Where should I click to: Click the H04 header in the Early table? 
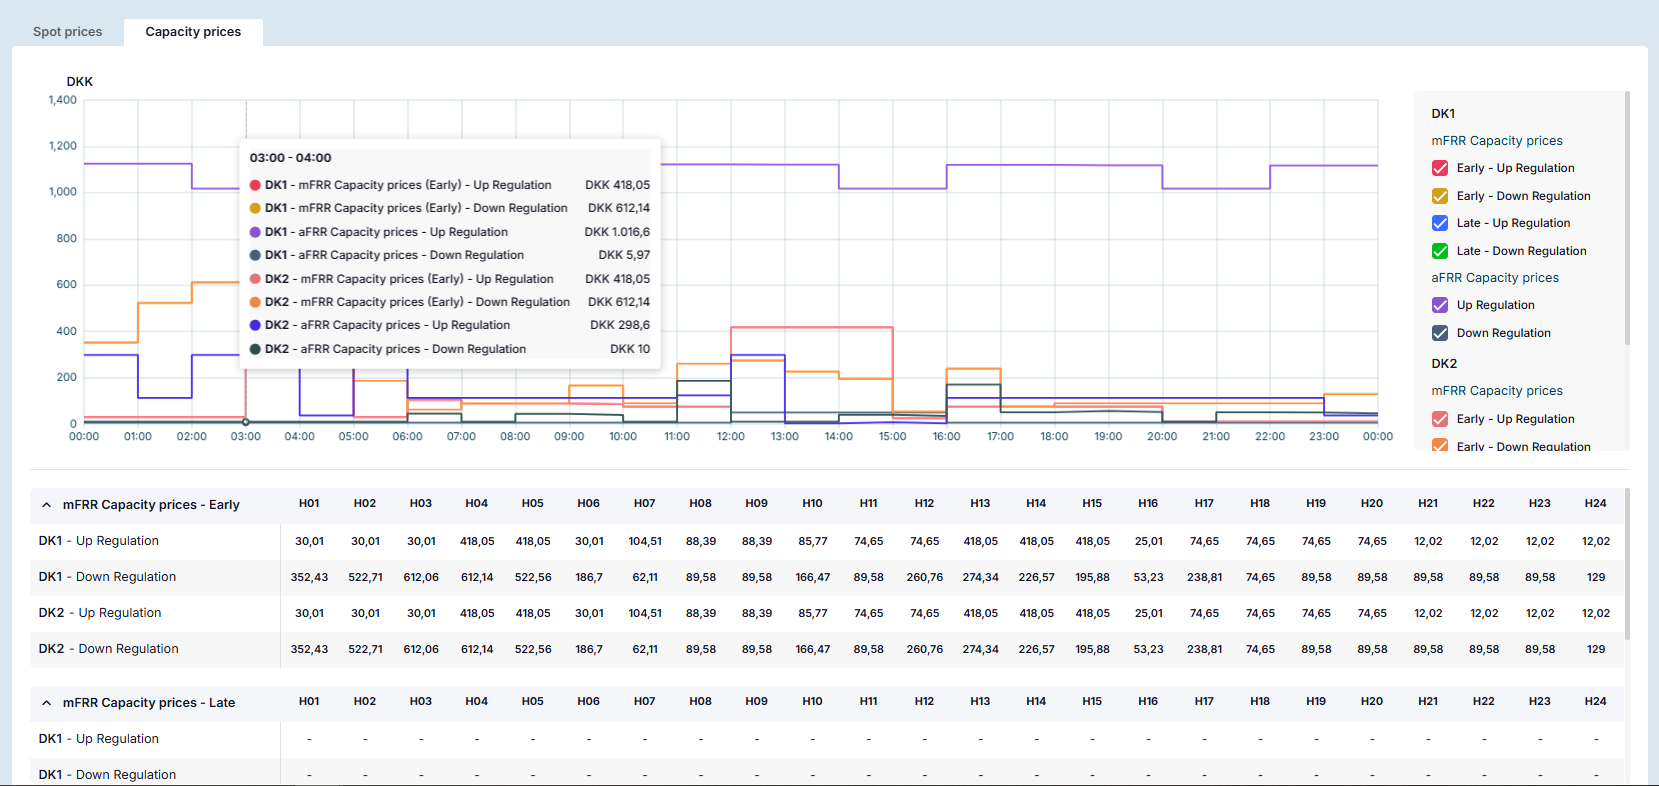pyautogui.click(x=477, y=504)
